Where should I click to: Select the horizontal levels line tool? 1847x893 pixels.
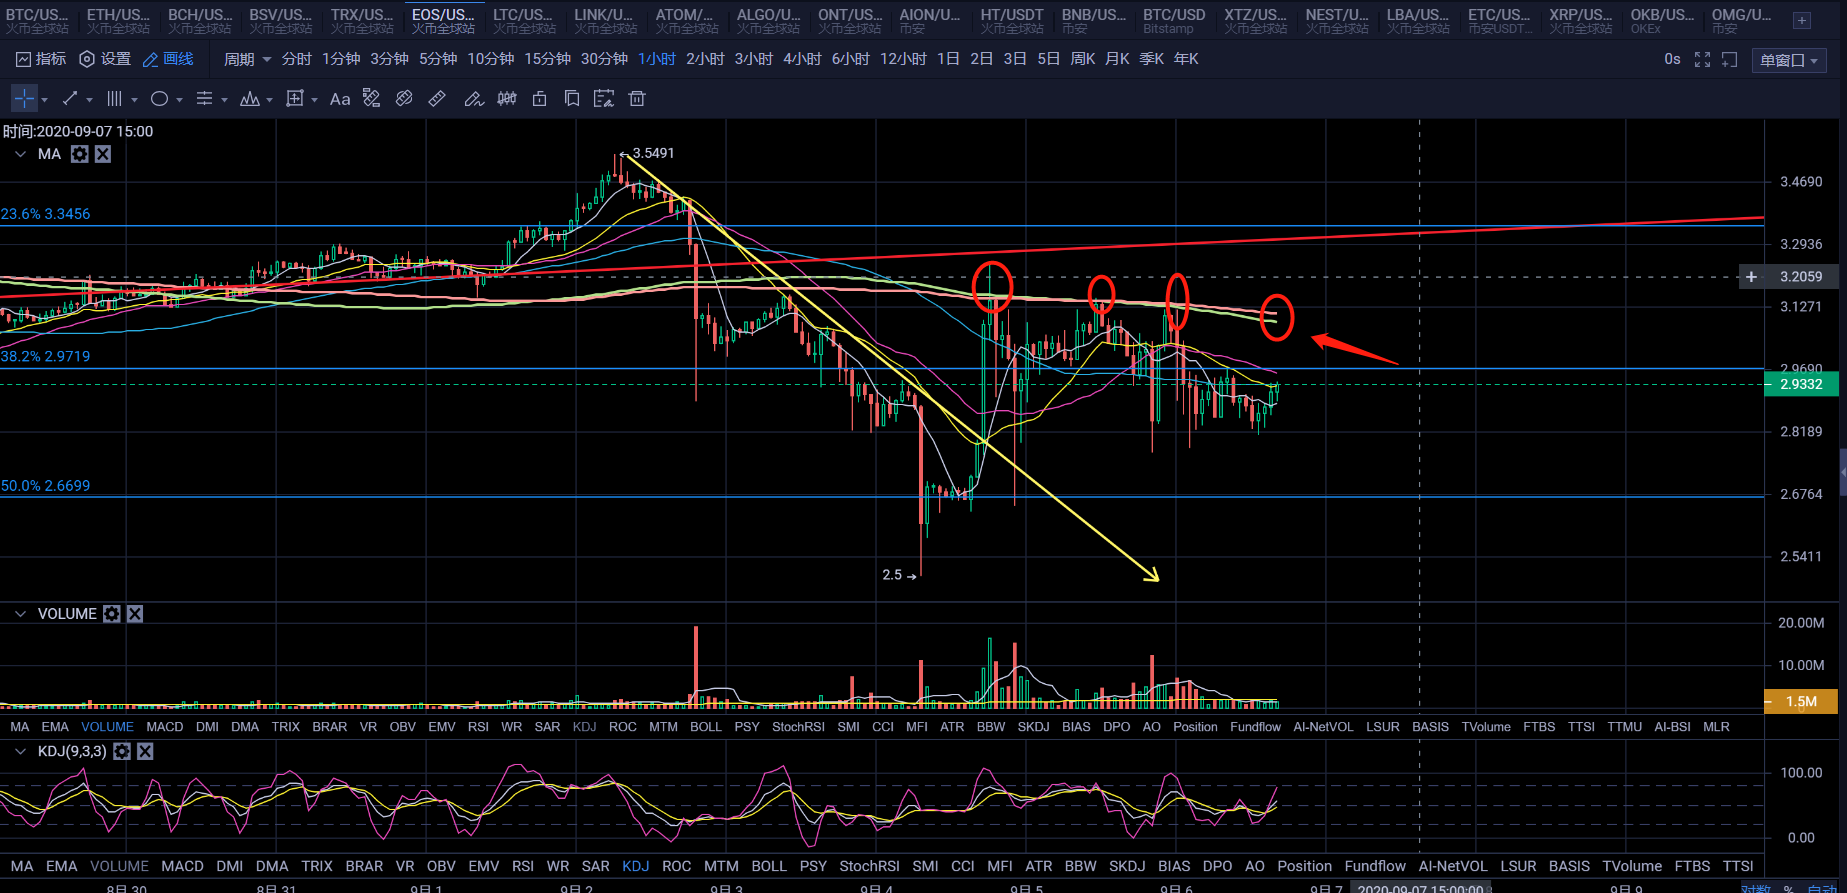[204, 98]
